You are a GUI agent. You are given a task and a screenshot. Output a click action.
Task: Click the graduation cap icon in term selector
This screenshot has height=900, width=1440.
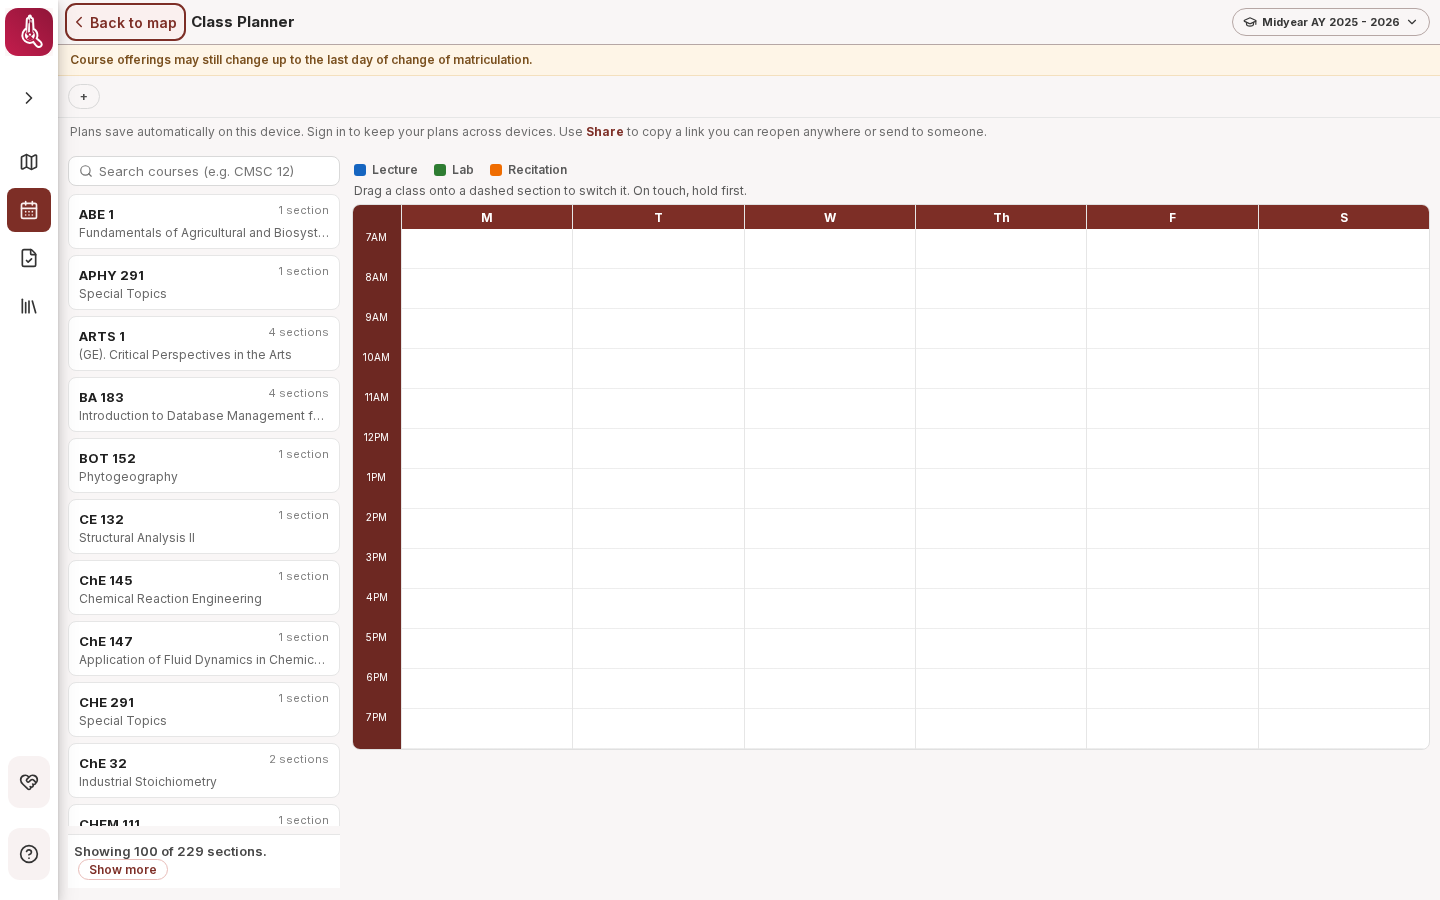1250,22
